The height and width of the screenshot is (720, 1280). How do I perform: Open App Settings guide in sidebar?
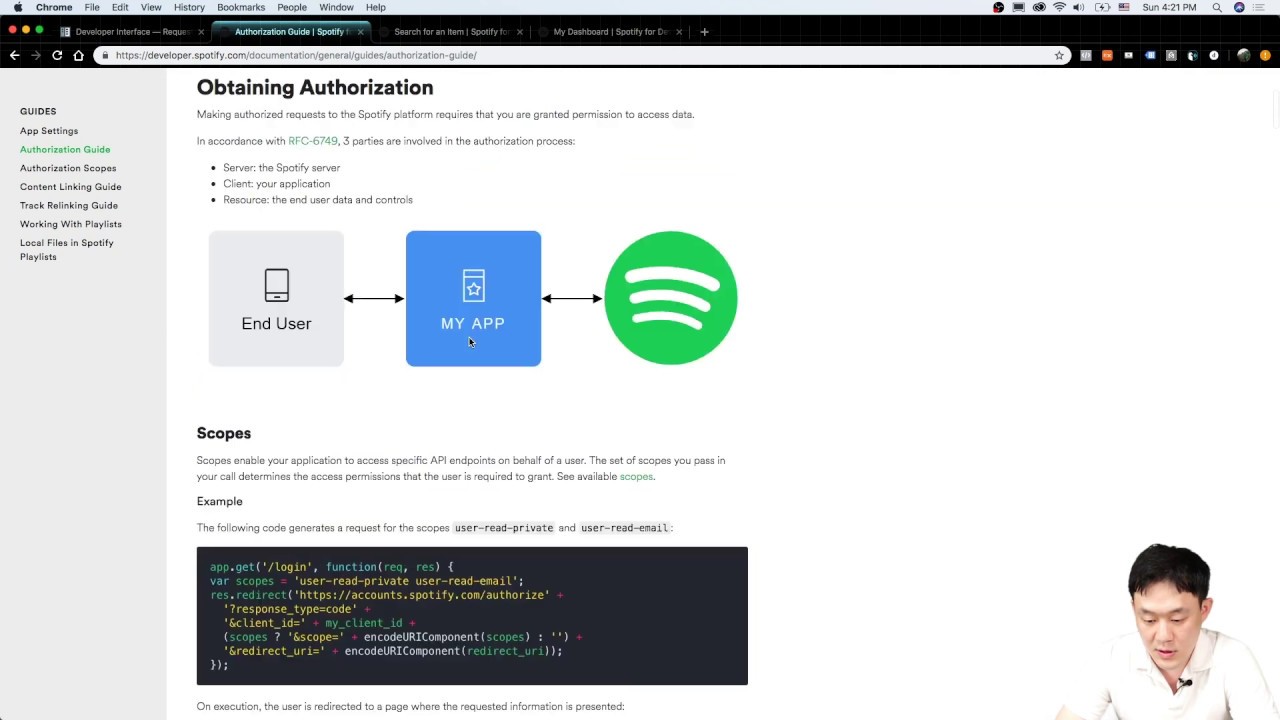[x=49, y=131]
